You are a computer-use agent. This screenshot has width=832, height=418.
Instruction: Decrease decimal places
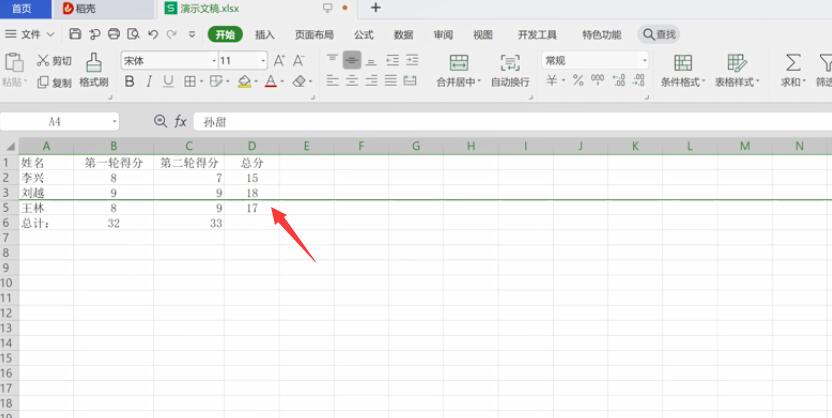point(638,81)
